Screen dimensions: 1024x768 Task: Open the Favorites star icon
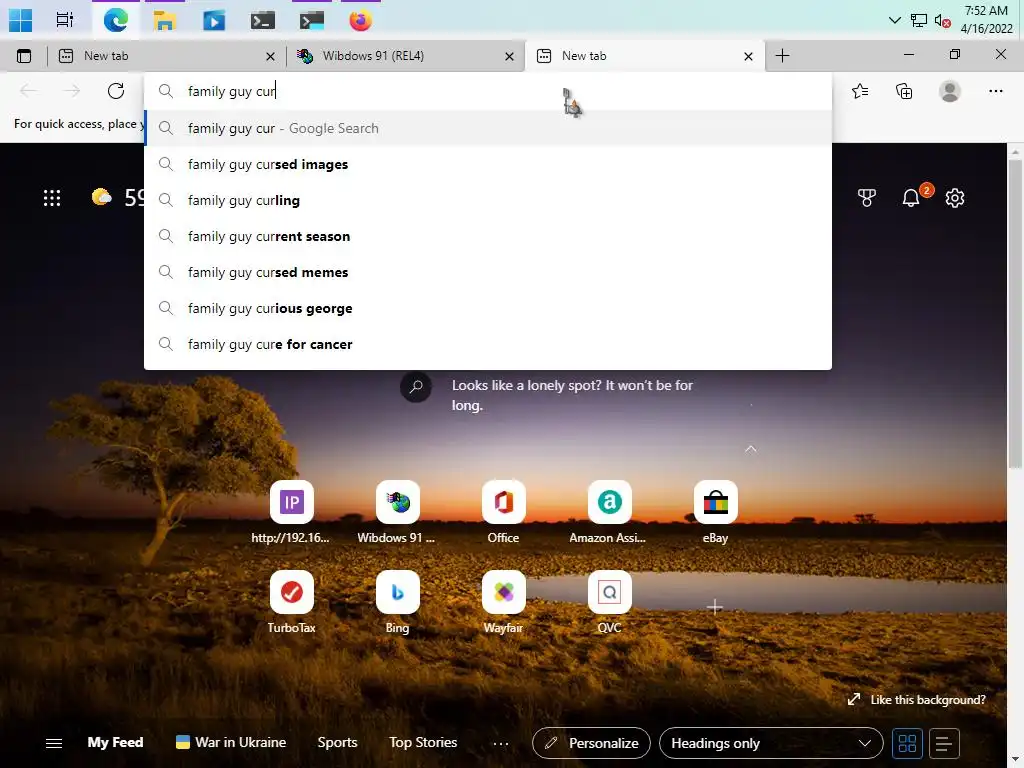[x=860, y=91]
